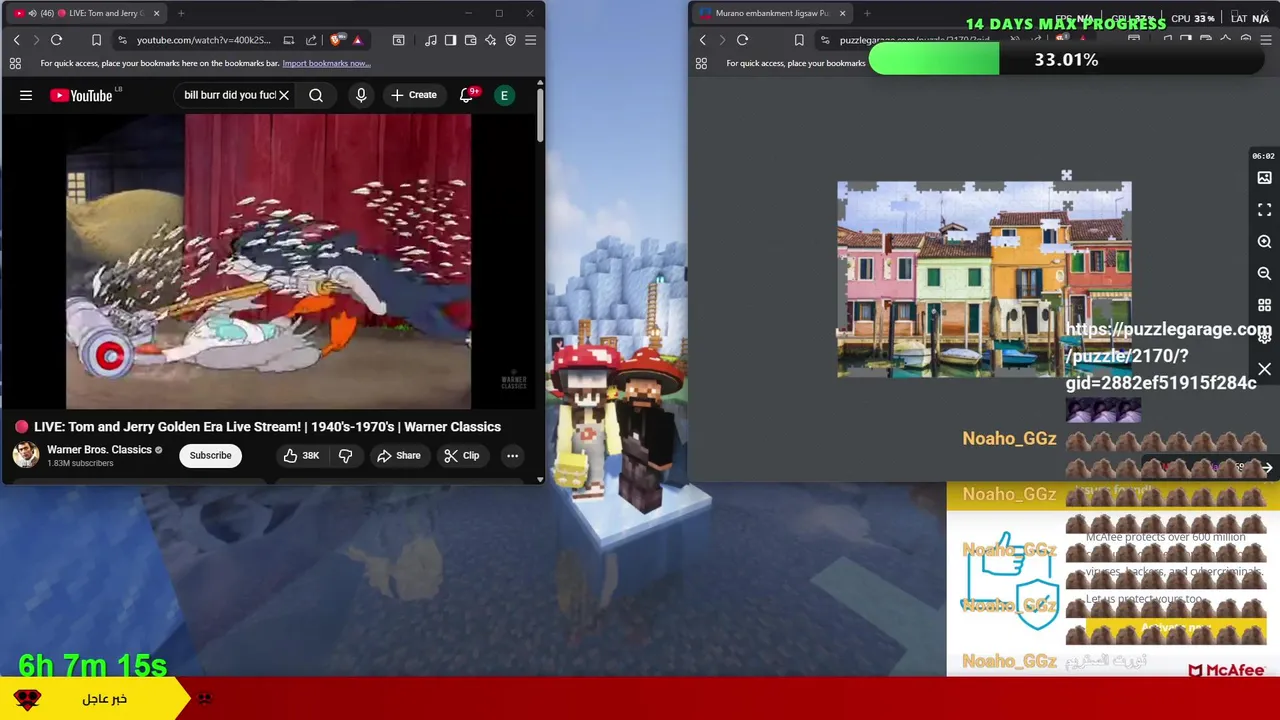The width and height of the screenshot is (1280, 720).
Task: Bookmark the YouTube page
Action: pos(96,40)
